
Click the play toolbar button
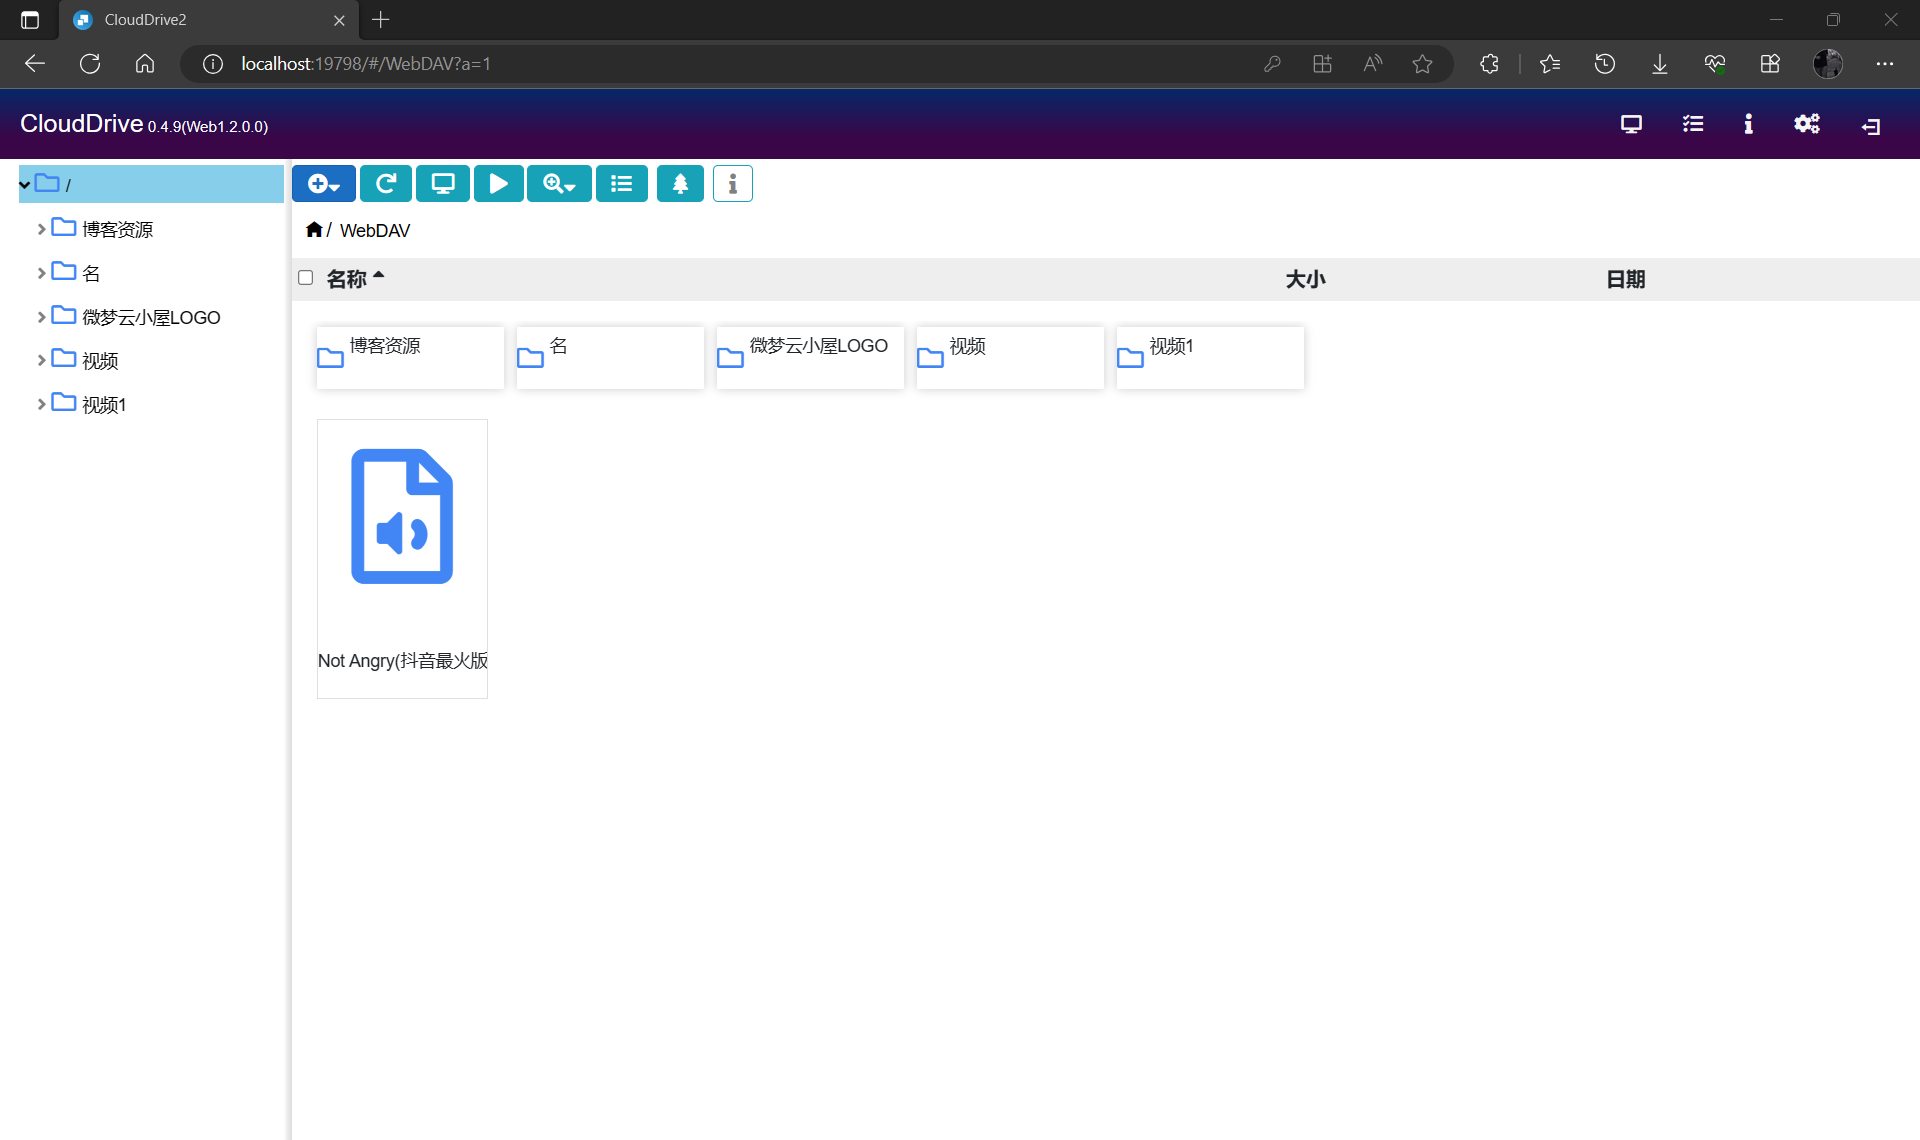coord(499,184)
